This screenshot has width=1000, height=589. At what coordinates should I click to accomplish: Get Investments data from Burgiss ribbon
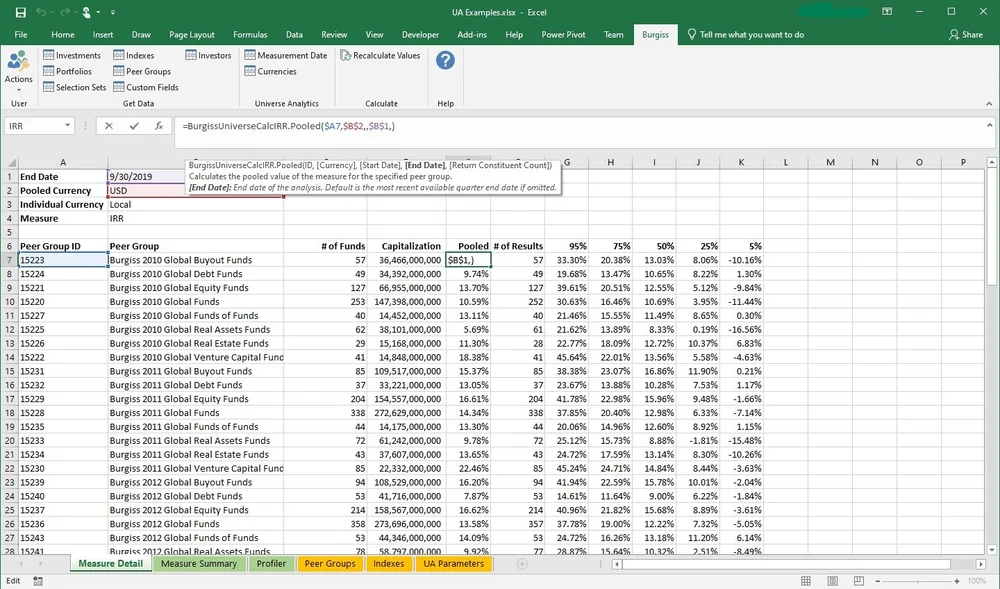(72, 55)
